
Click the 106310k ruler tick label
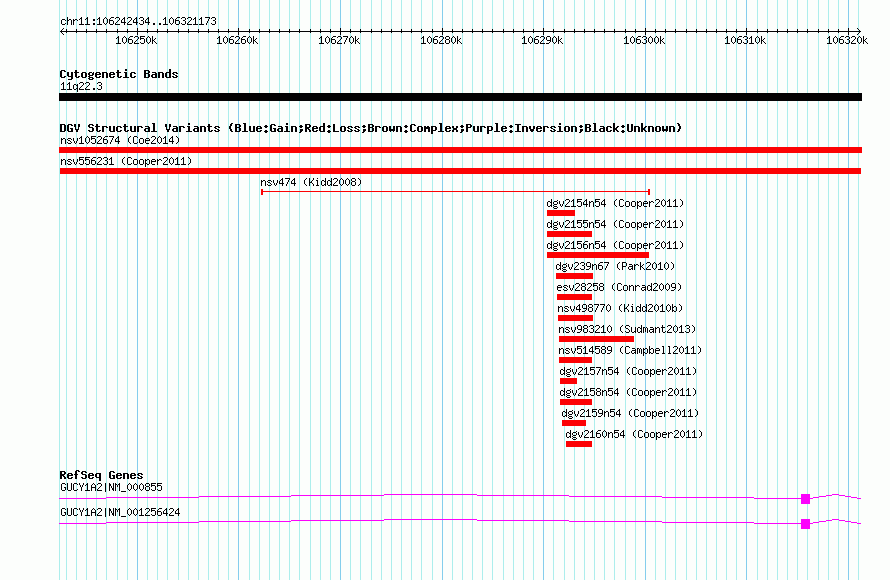coord(745,40)
